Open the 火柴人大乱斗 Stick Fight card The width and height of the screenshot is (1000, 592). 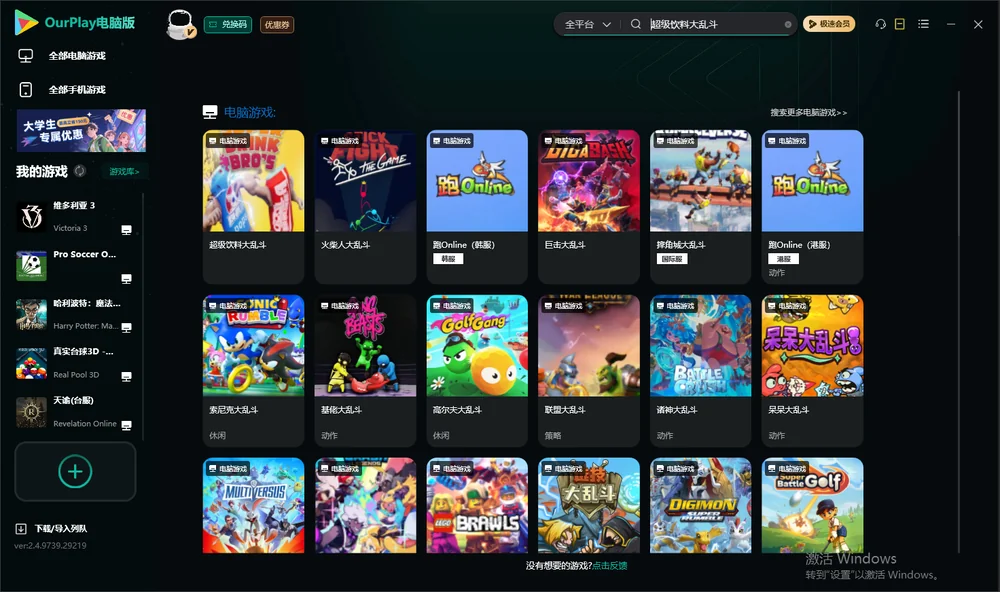click(x=365, y=206)
